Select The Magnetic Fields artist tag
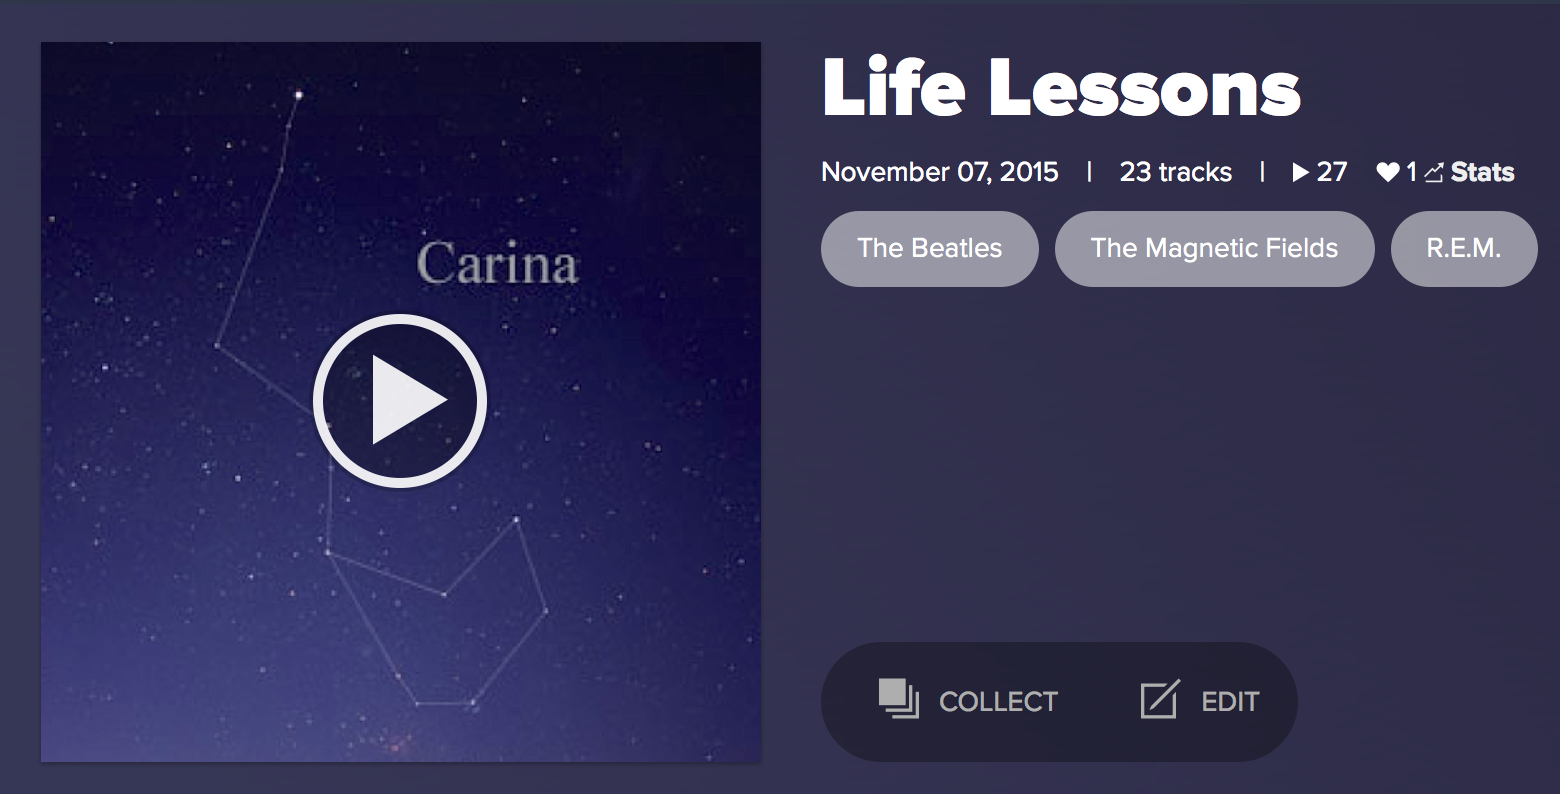This screenshot has width=1560, height=794. [x=1214, y=248]
